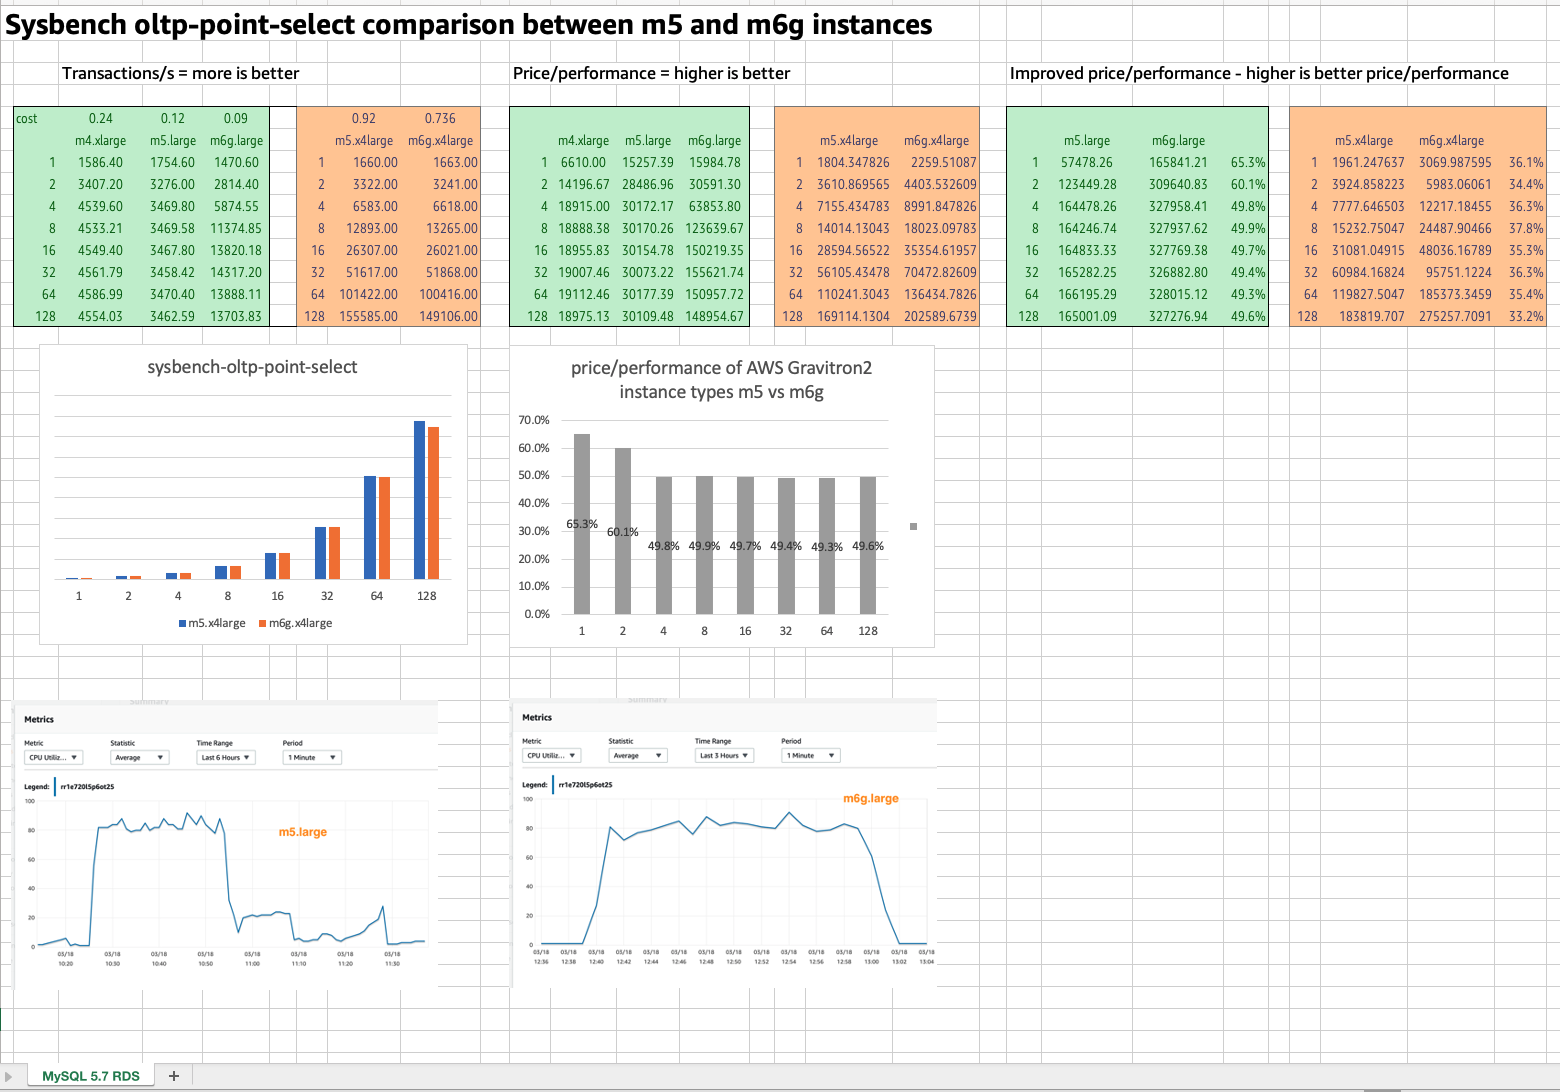
Task: Select the cell with value 1586.40
Action: tap(100, 162)
